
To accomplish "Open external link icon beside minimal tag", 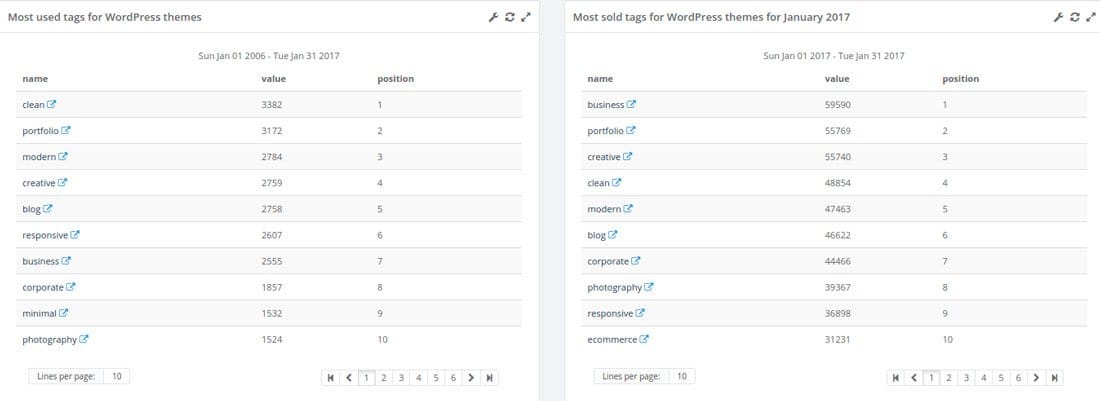I will coord(63,313).
